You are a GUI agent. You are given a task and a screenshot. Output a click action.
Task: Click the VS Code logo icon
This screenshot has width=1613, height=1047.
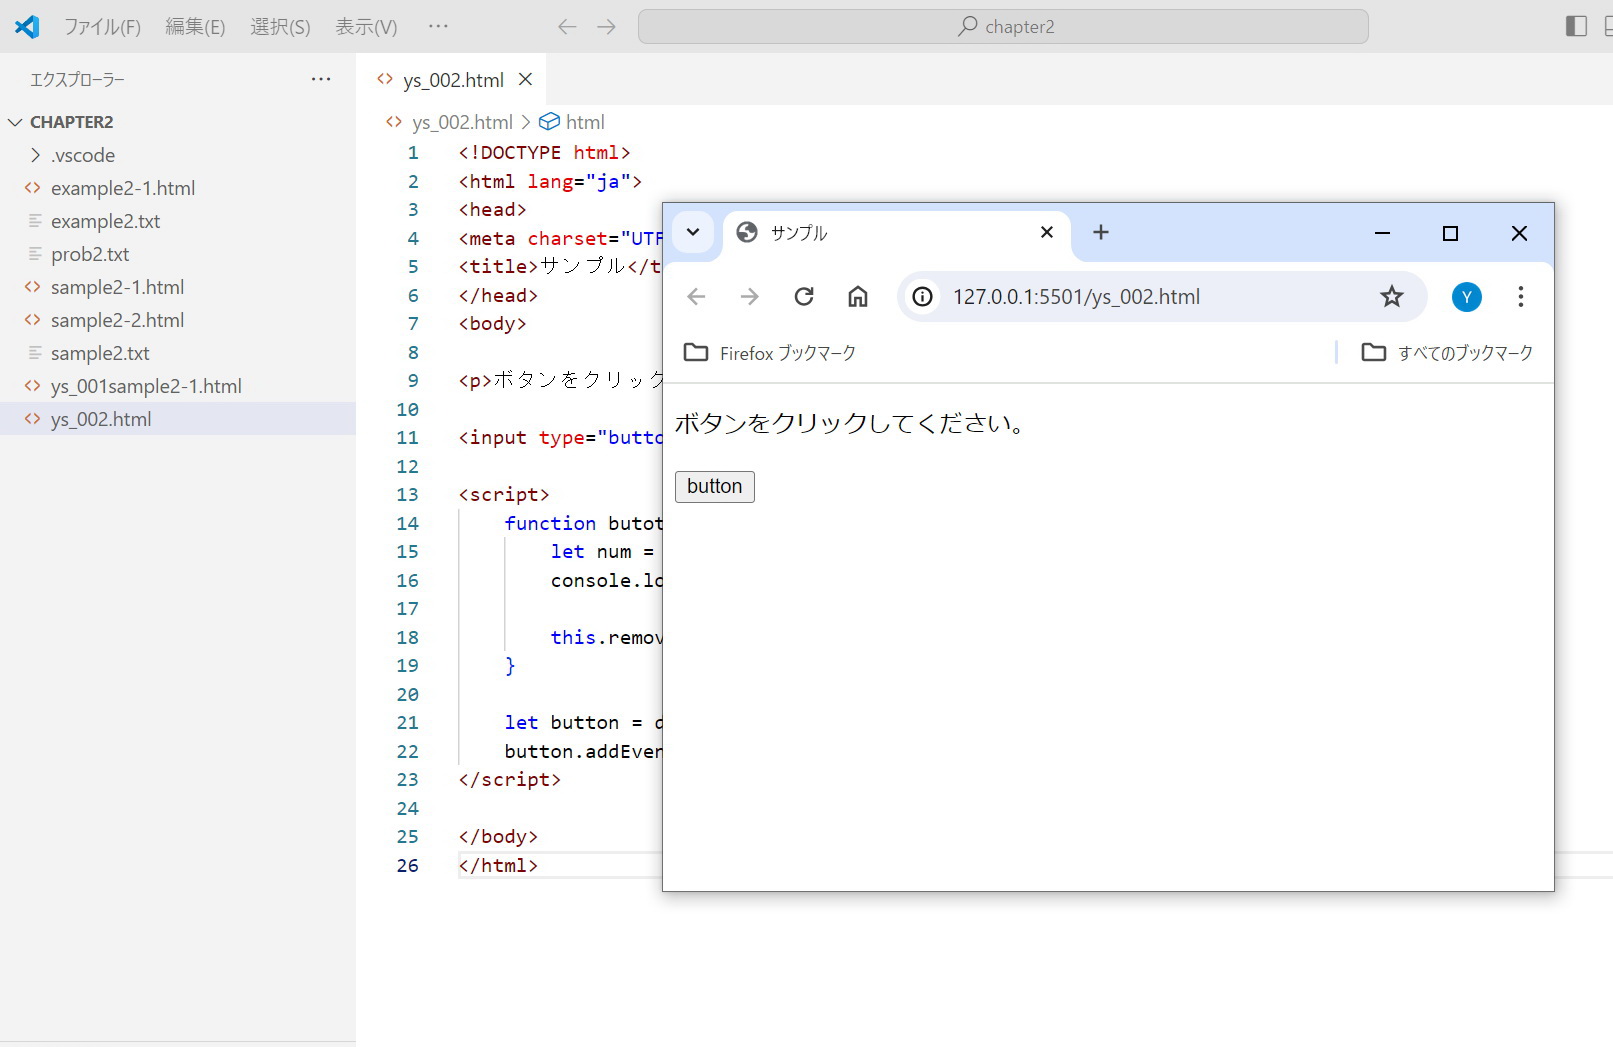pos(27,27)
